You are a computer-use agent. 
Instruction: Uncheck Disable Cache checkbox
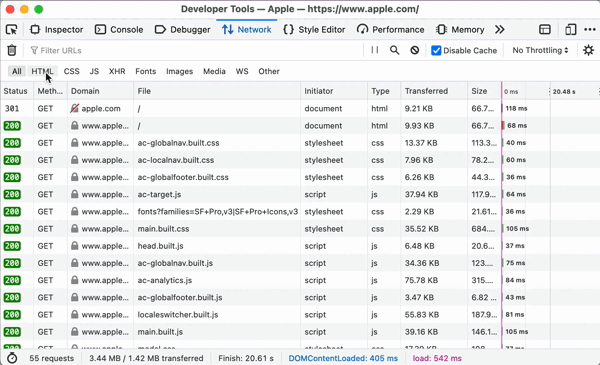pos(436,51)
